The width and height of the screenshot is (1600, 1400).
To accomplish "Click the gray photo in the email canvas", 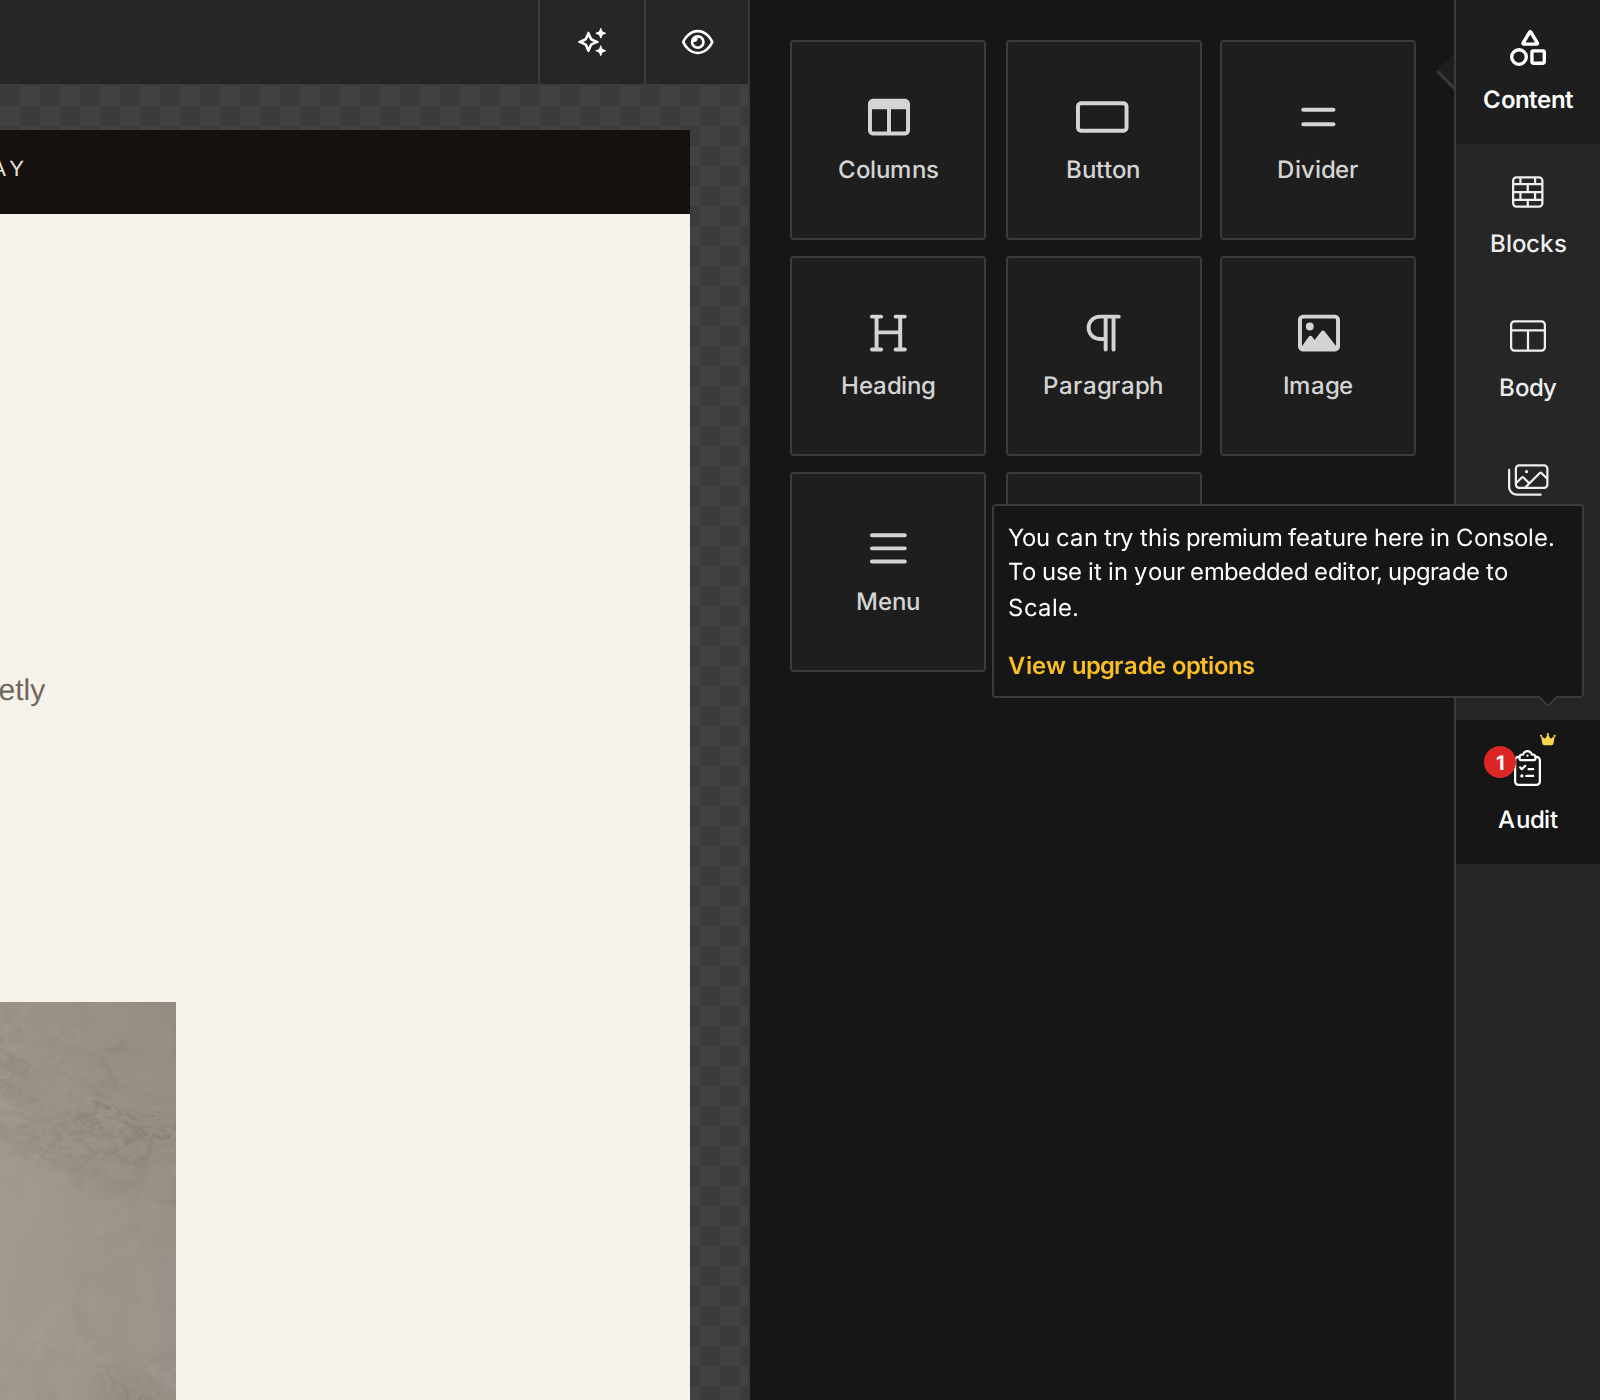I will tap(88, 1200).
